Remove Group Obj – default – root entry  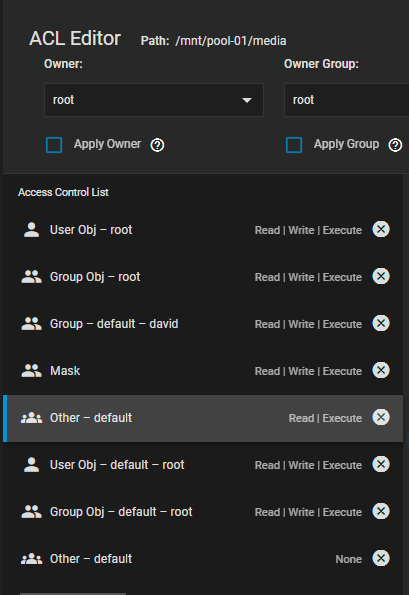tap(381, 511)
